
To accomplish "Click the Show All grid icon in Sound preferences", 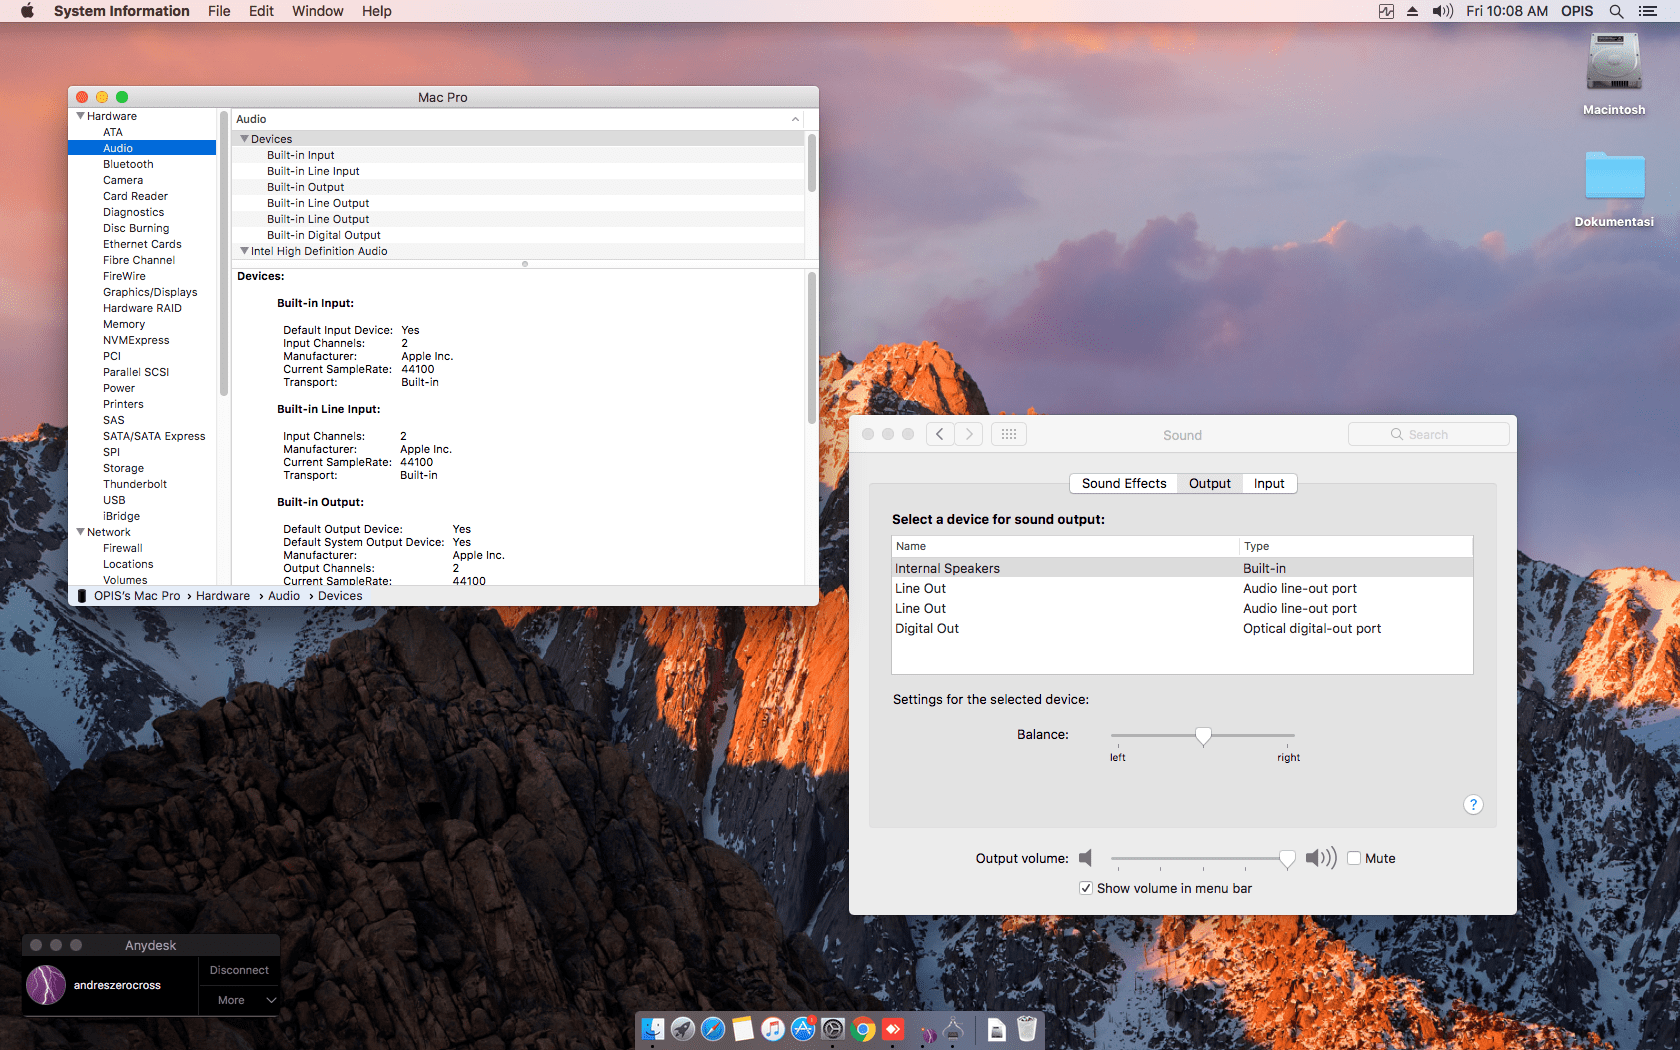I will (x=1008, y=434).
